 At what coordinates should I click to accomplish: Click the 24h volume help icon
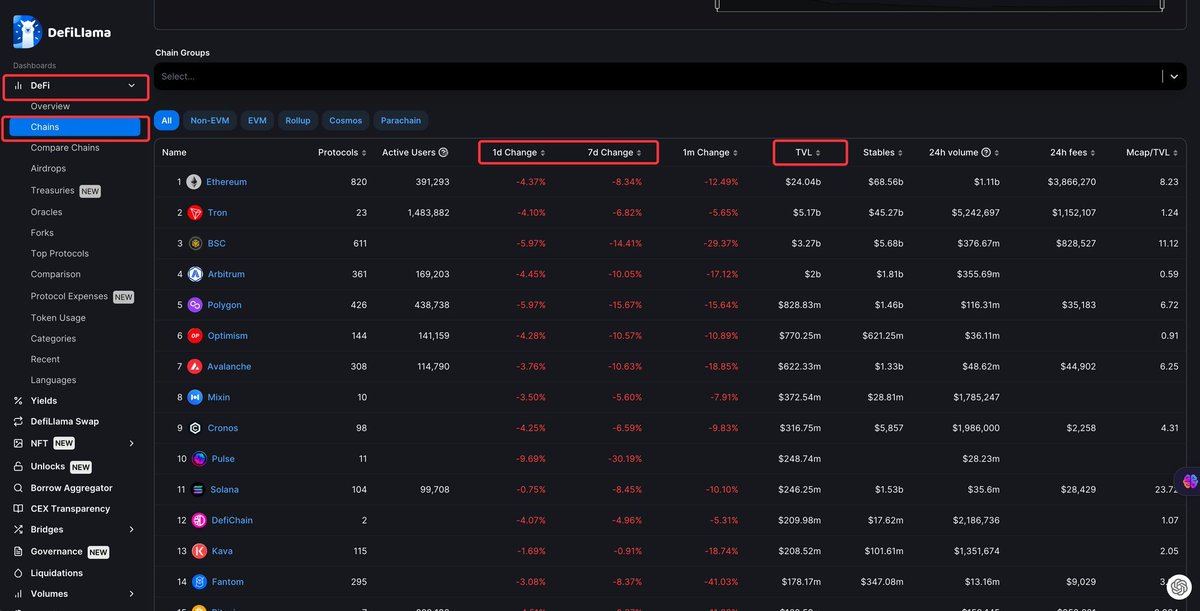pos(986,153)
